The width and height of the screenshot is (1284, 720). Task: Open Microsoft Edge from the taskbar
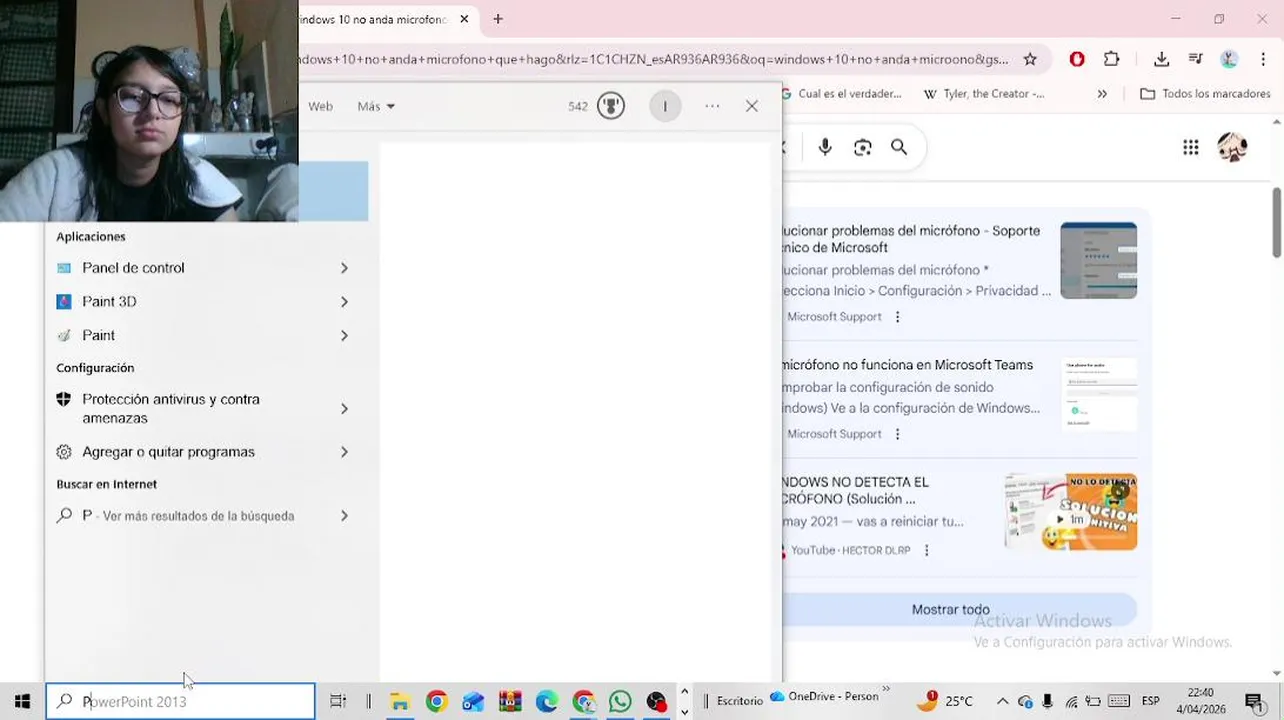pyautogui.click(x=547, y=702)
